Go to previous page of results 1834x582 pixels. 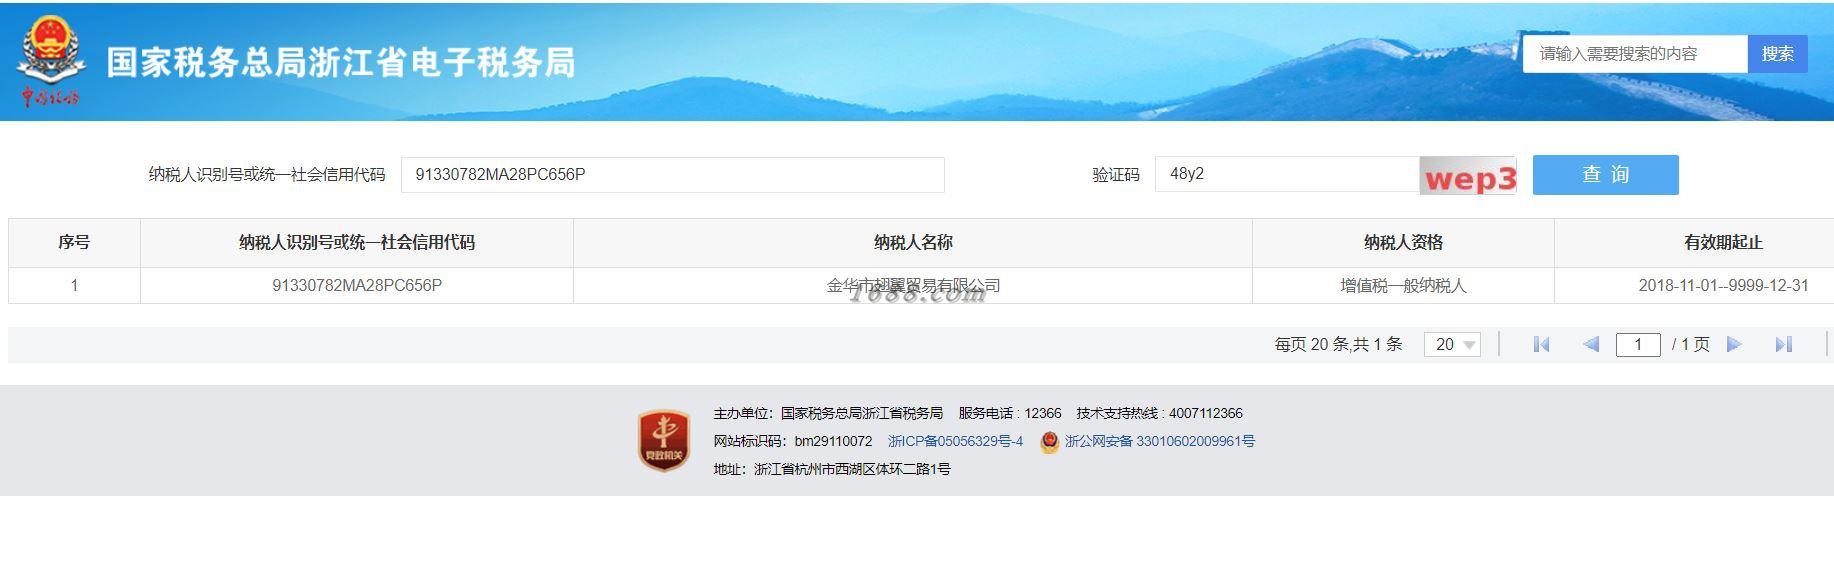(1591, 345)
